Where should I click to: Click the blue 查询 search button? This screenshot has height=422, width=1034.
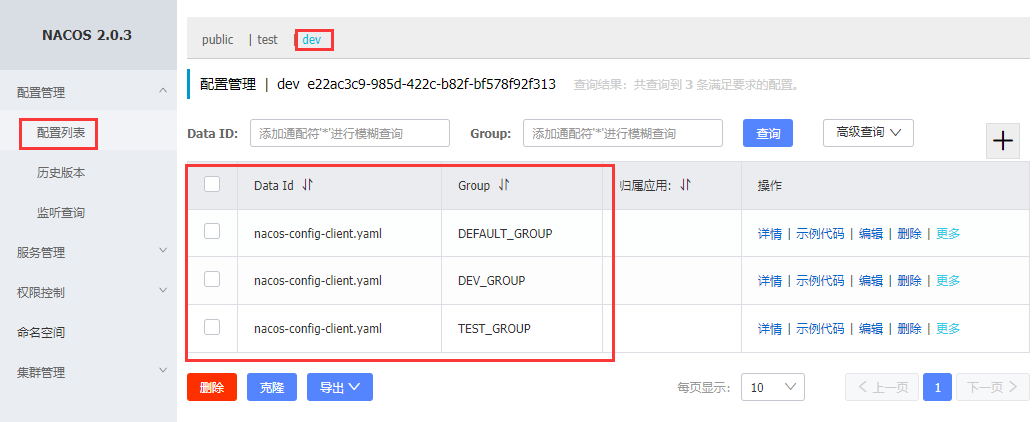tap(768, 133)
